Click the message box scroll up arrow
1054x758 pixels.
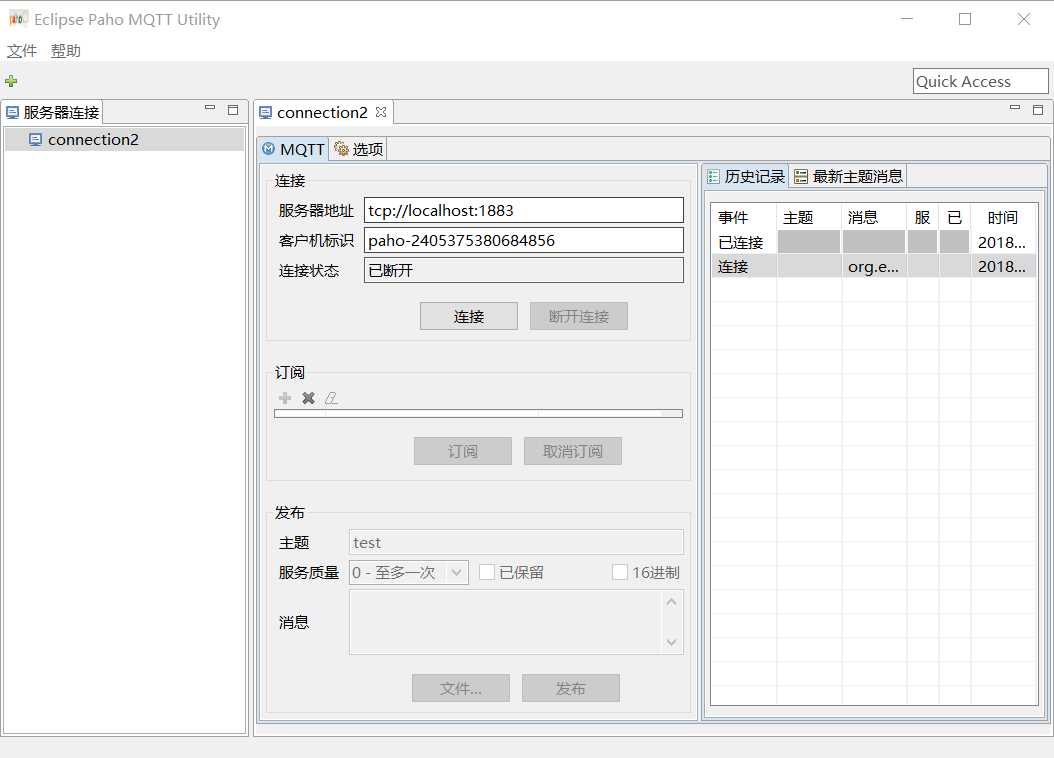(x=672, y=602)
